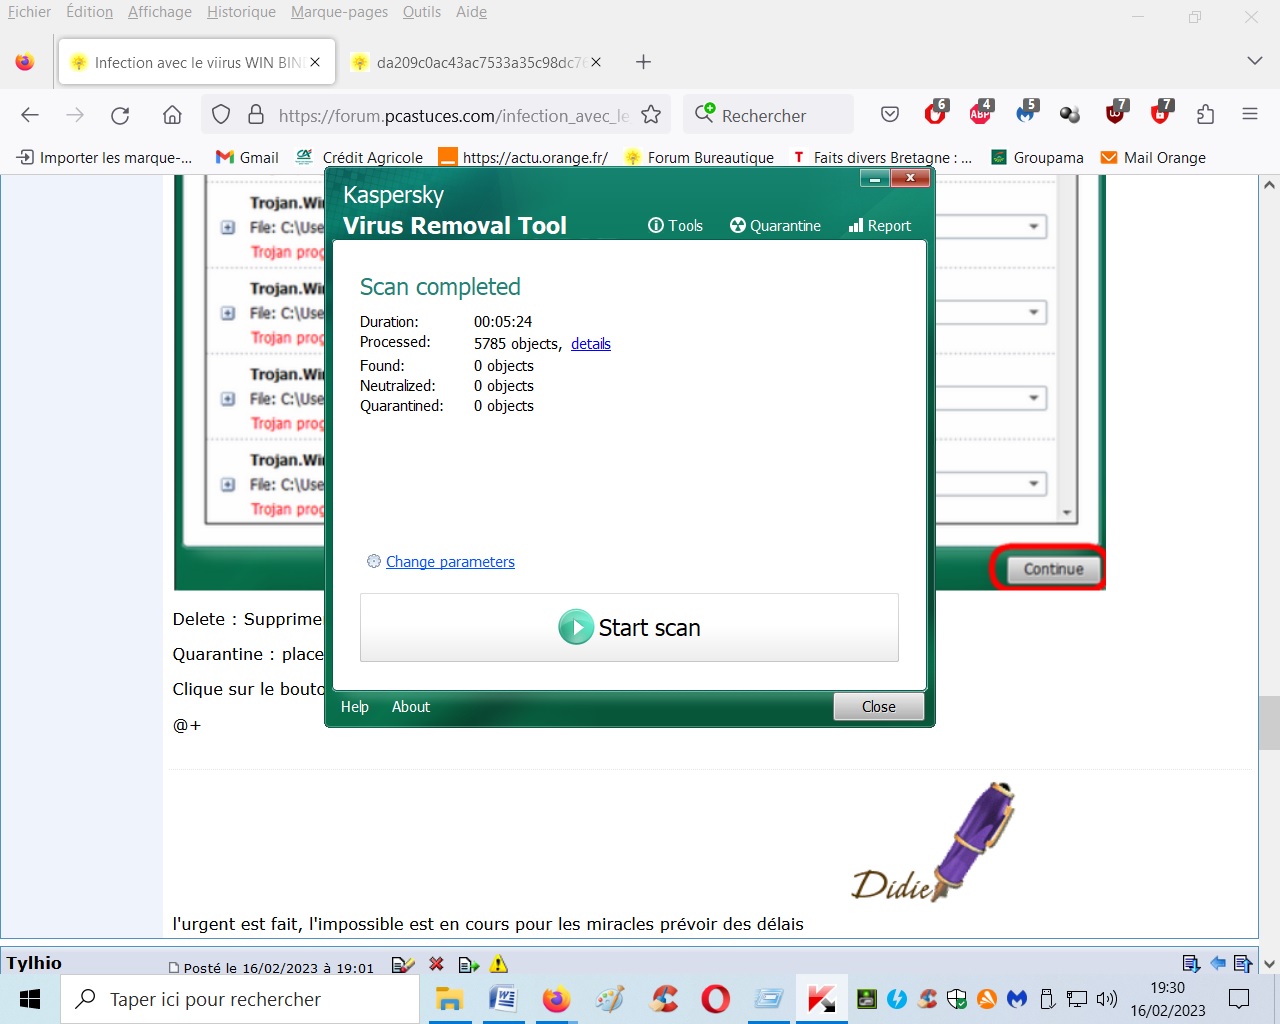Viewport: 1280px width, 1024px height.
Task: Click the Continue button in the forum image
Action: coord(1053,569)
